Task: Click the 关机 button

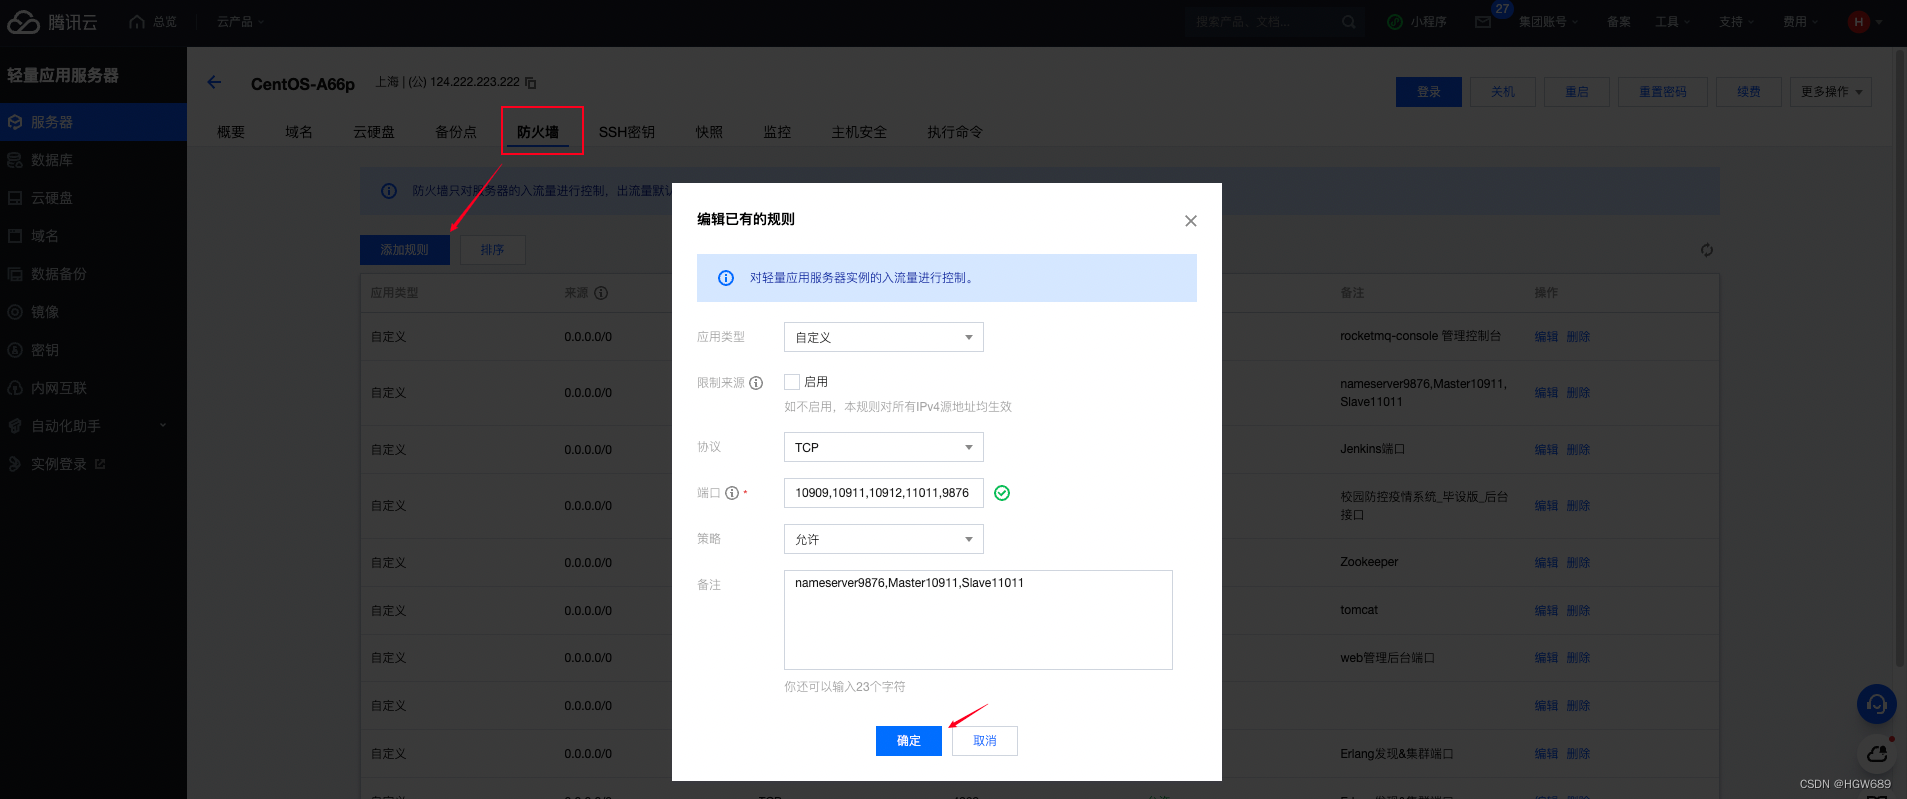Action: coord(1503,92)
